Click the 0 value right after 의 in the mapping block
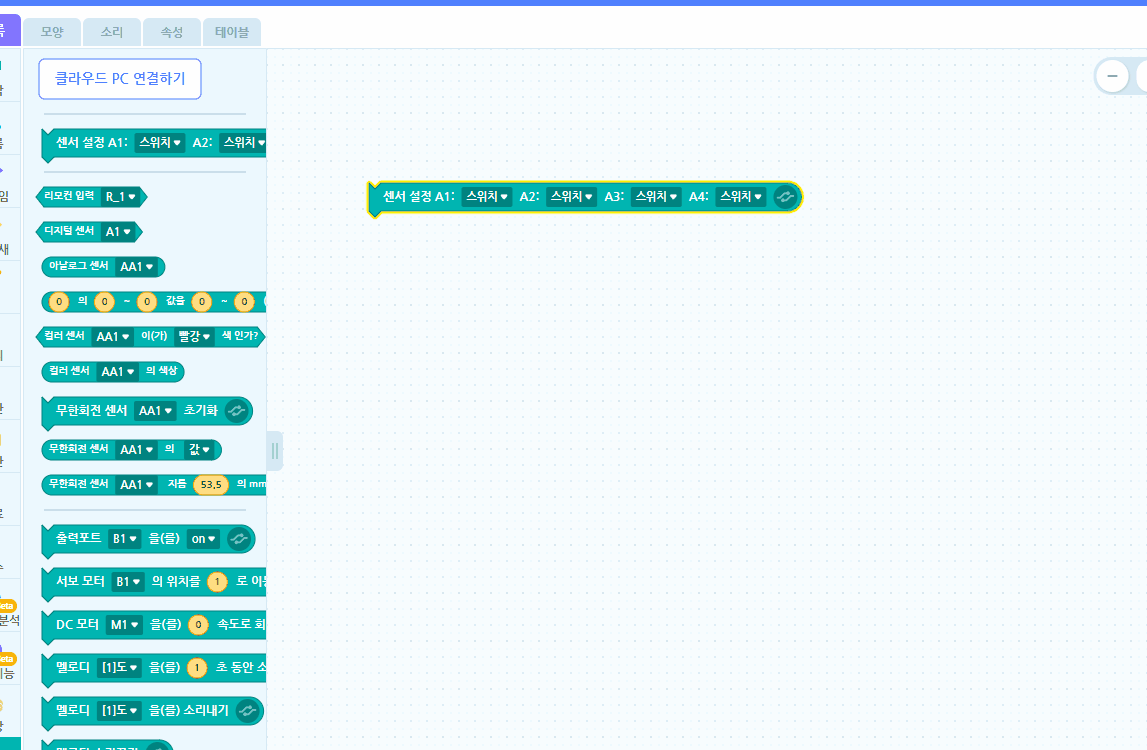Screen dimensions: 1147x750 pyautogui.click(x=105, y=301)
